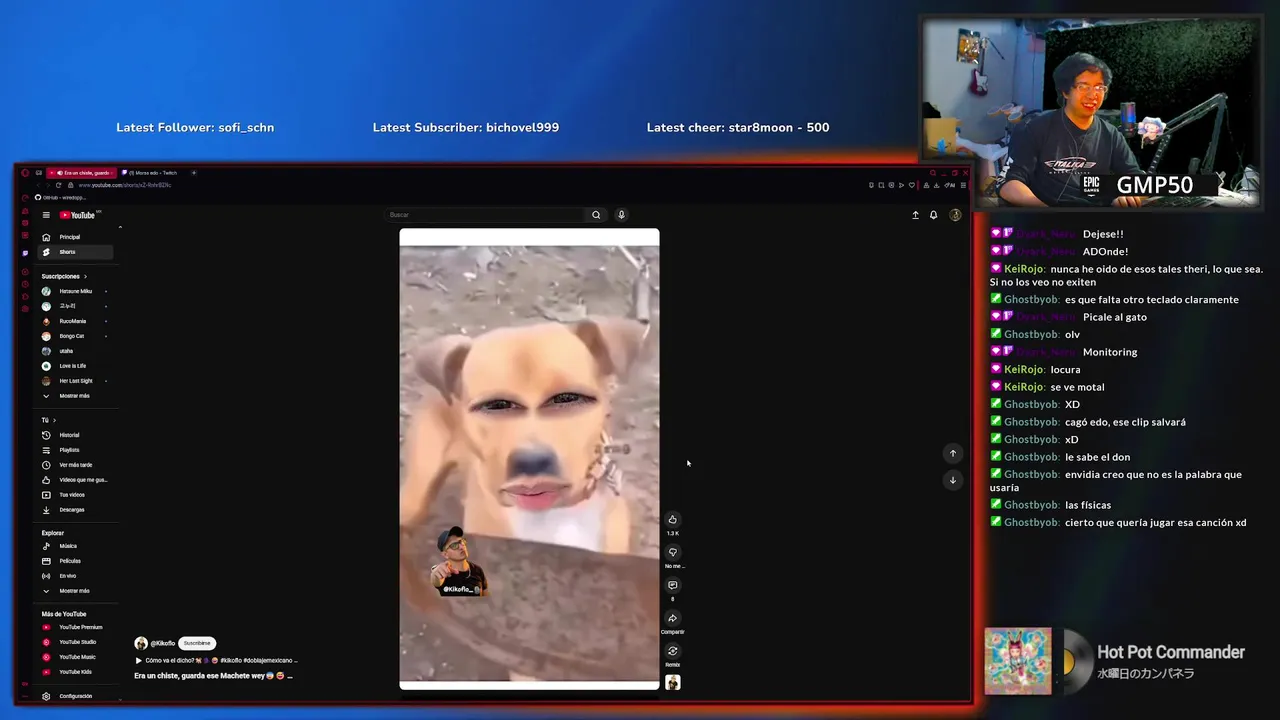The image size is (1280, 720).
Task: Open the sound thumbnail below Remix
Action: coord(673,682)
